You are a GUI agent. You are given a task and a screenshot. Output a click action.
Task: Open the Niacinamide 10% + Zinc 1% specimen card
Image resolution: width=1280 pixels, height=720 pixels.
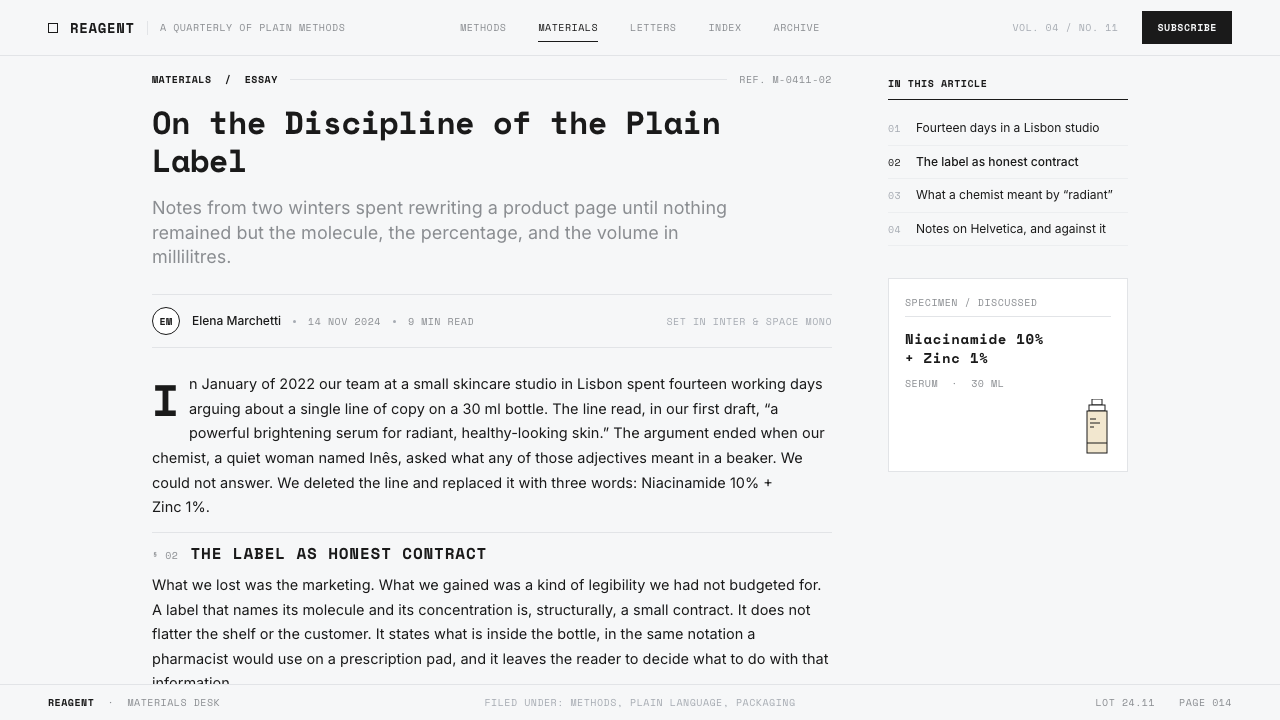[x=1008, y=375]
